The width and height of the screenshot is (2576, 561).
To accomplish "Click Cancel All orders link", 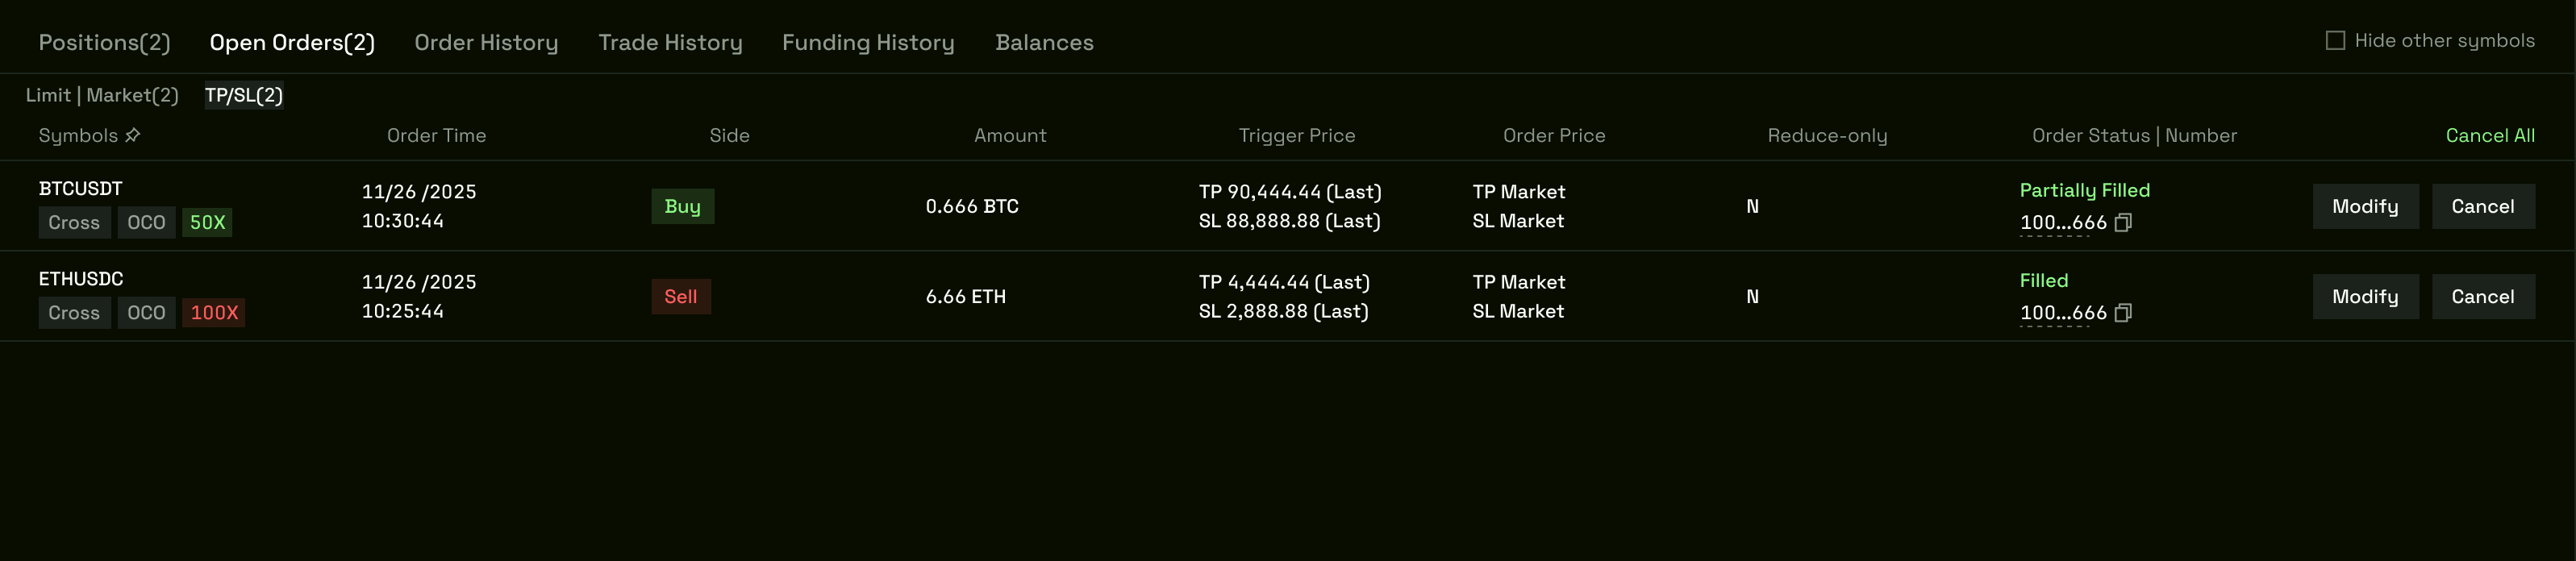I will tap(2489, 136).
